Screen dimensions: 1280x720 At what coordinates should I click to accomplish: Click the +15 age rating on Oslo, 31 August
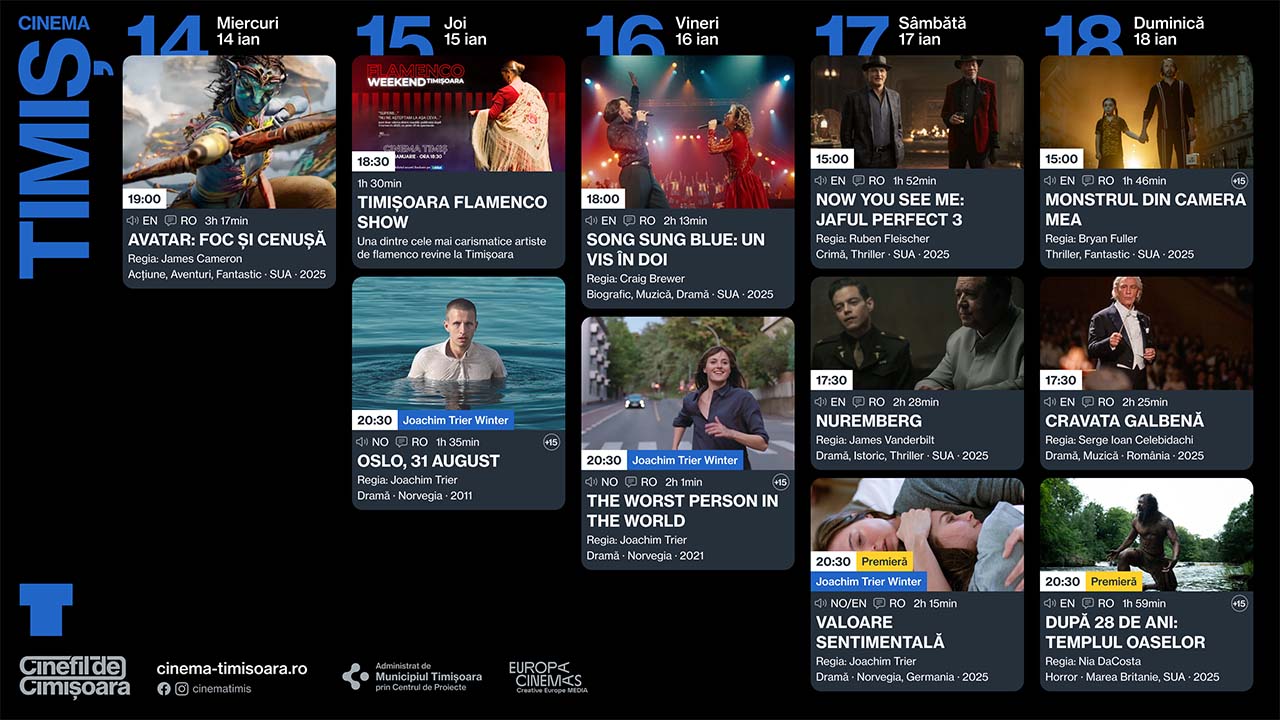(551, 442)
